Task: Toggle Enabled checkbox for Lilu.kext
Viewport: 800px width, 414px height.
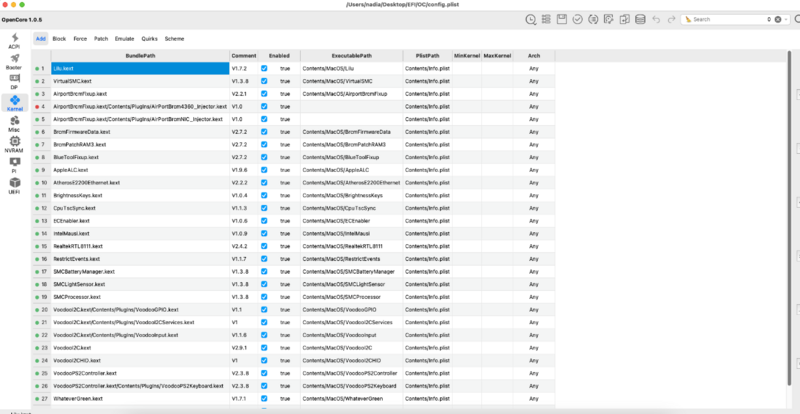Action: point(264,68)
